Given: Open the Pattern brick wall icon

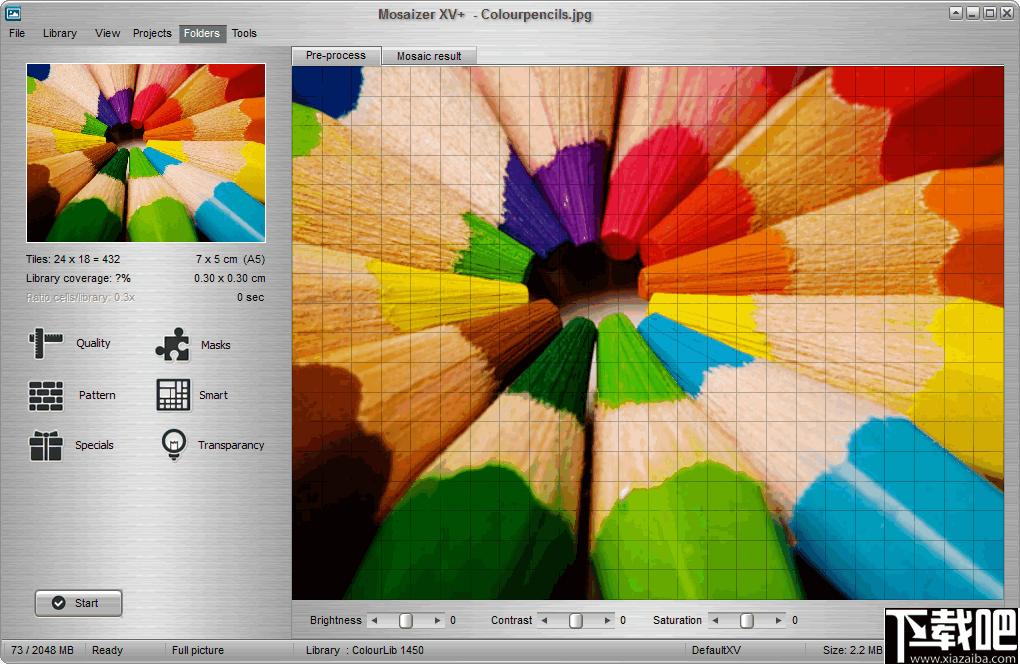Looking at the screenshot, I should 46,395.
